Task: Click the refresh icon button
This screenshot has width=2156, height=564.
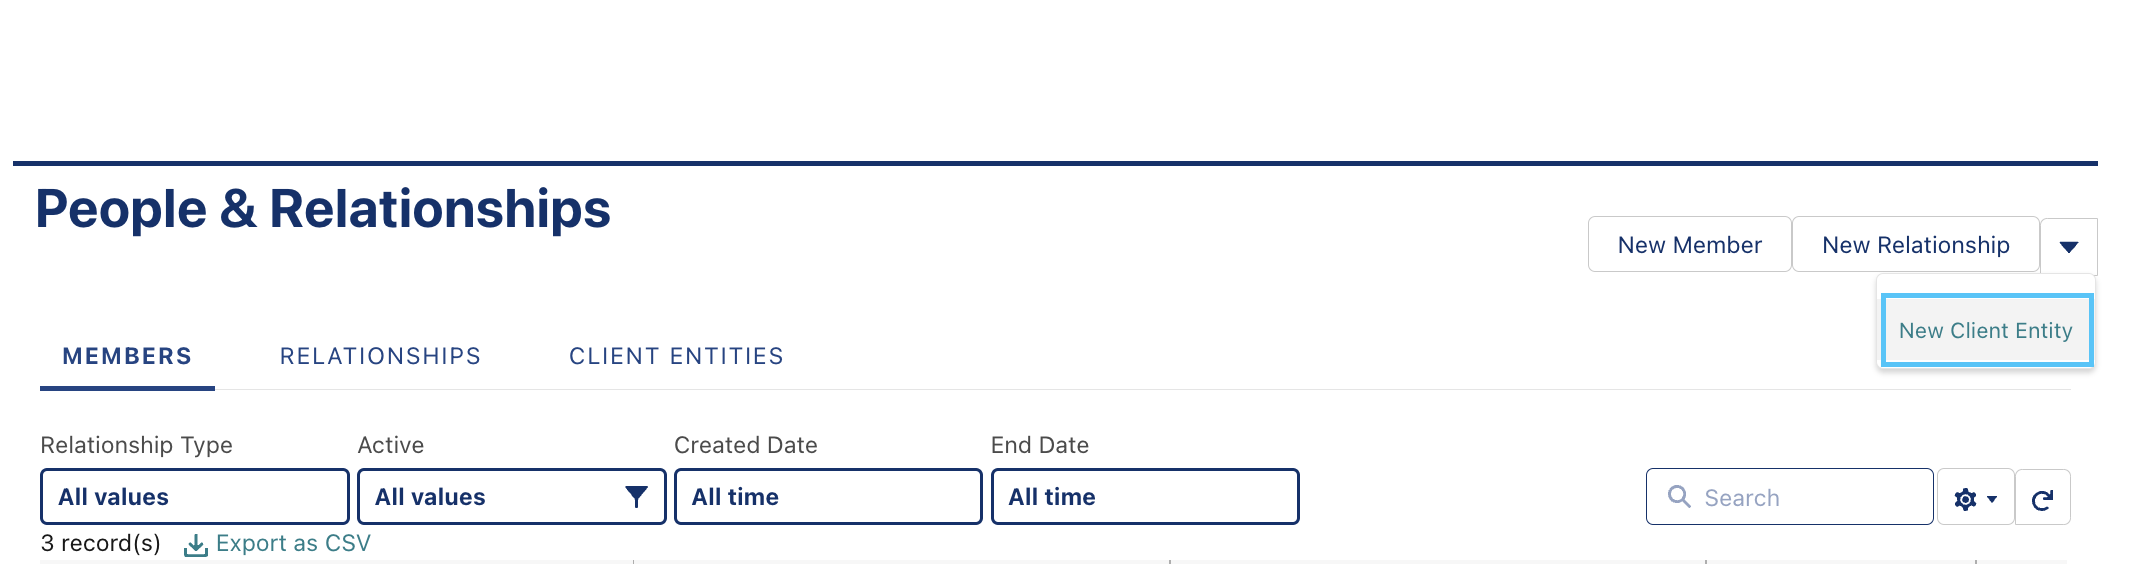Action: [x=2042, y=498]
